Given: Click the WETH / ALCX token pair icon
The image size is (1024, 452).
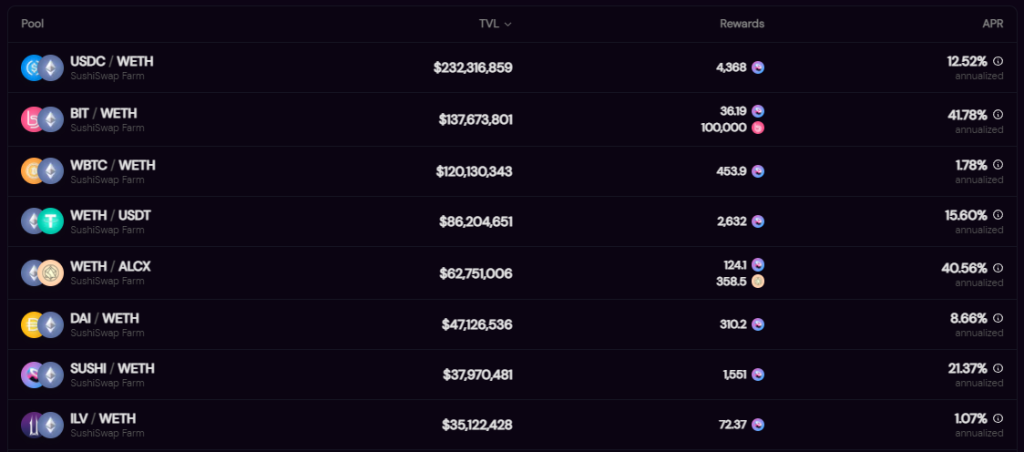Looking at the screenshot, I should click(x=42, y=272).
